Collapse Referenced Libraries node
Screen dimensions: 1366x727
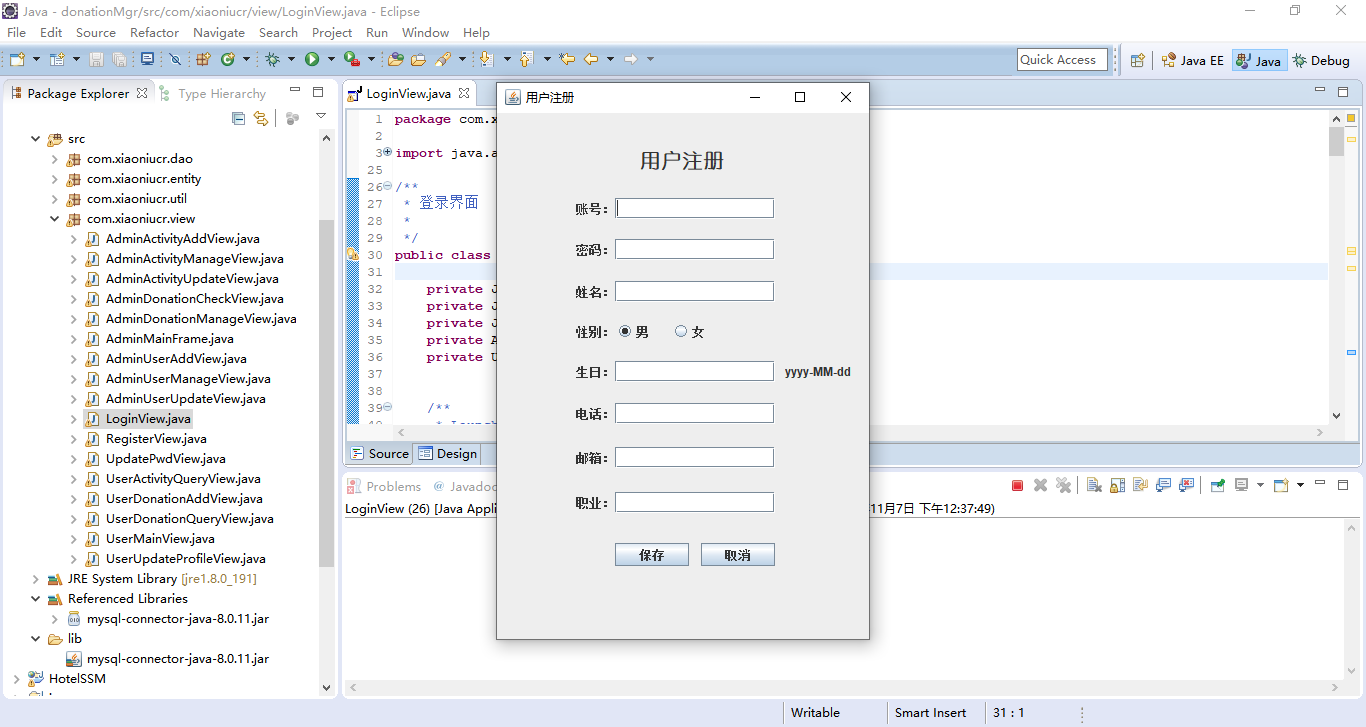click(x=36, y=599)
